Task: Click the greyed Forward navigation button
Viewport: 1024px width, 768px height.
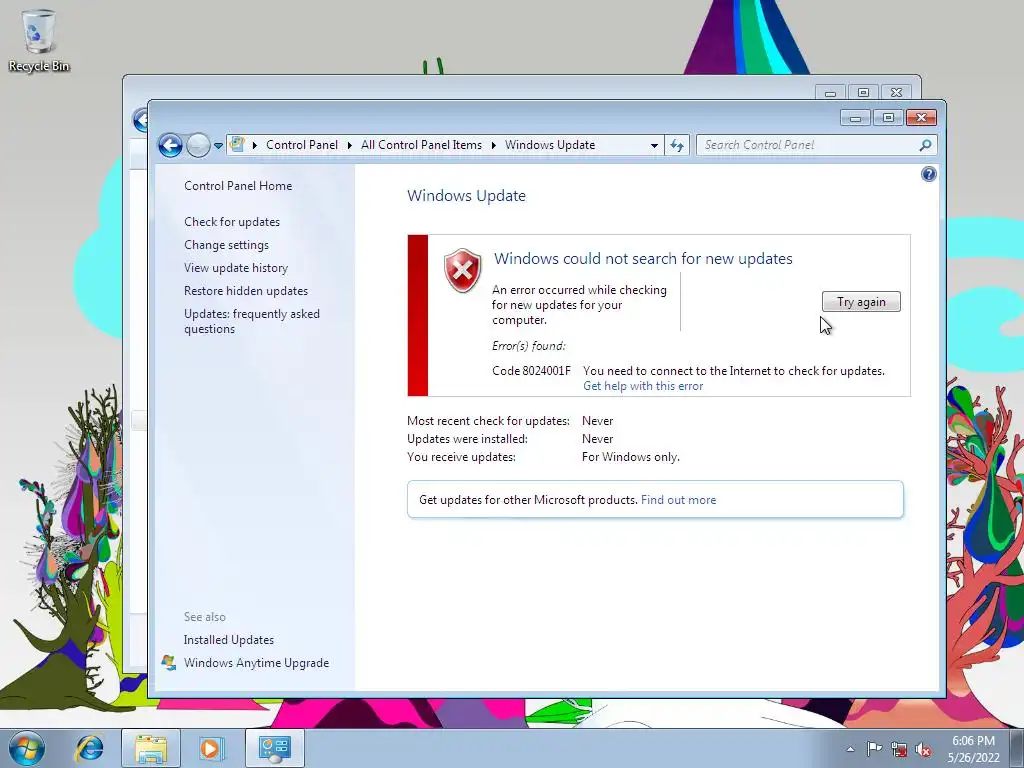Action: click(x=198, y=145)
